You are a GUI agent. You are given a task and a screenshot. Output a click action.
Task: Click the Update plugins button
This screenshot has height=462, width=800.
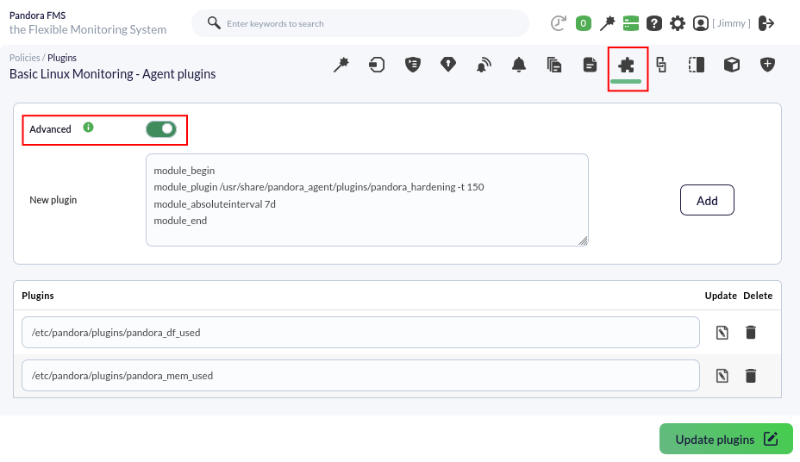(726, 439)
